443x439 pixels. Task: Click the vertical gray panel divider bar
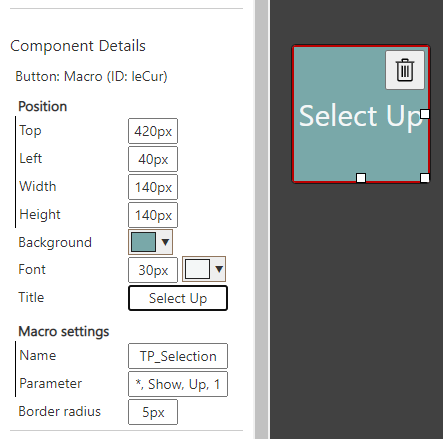[262, 219]
